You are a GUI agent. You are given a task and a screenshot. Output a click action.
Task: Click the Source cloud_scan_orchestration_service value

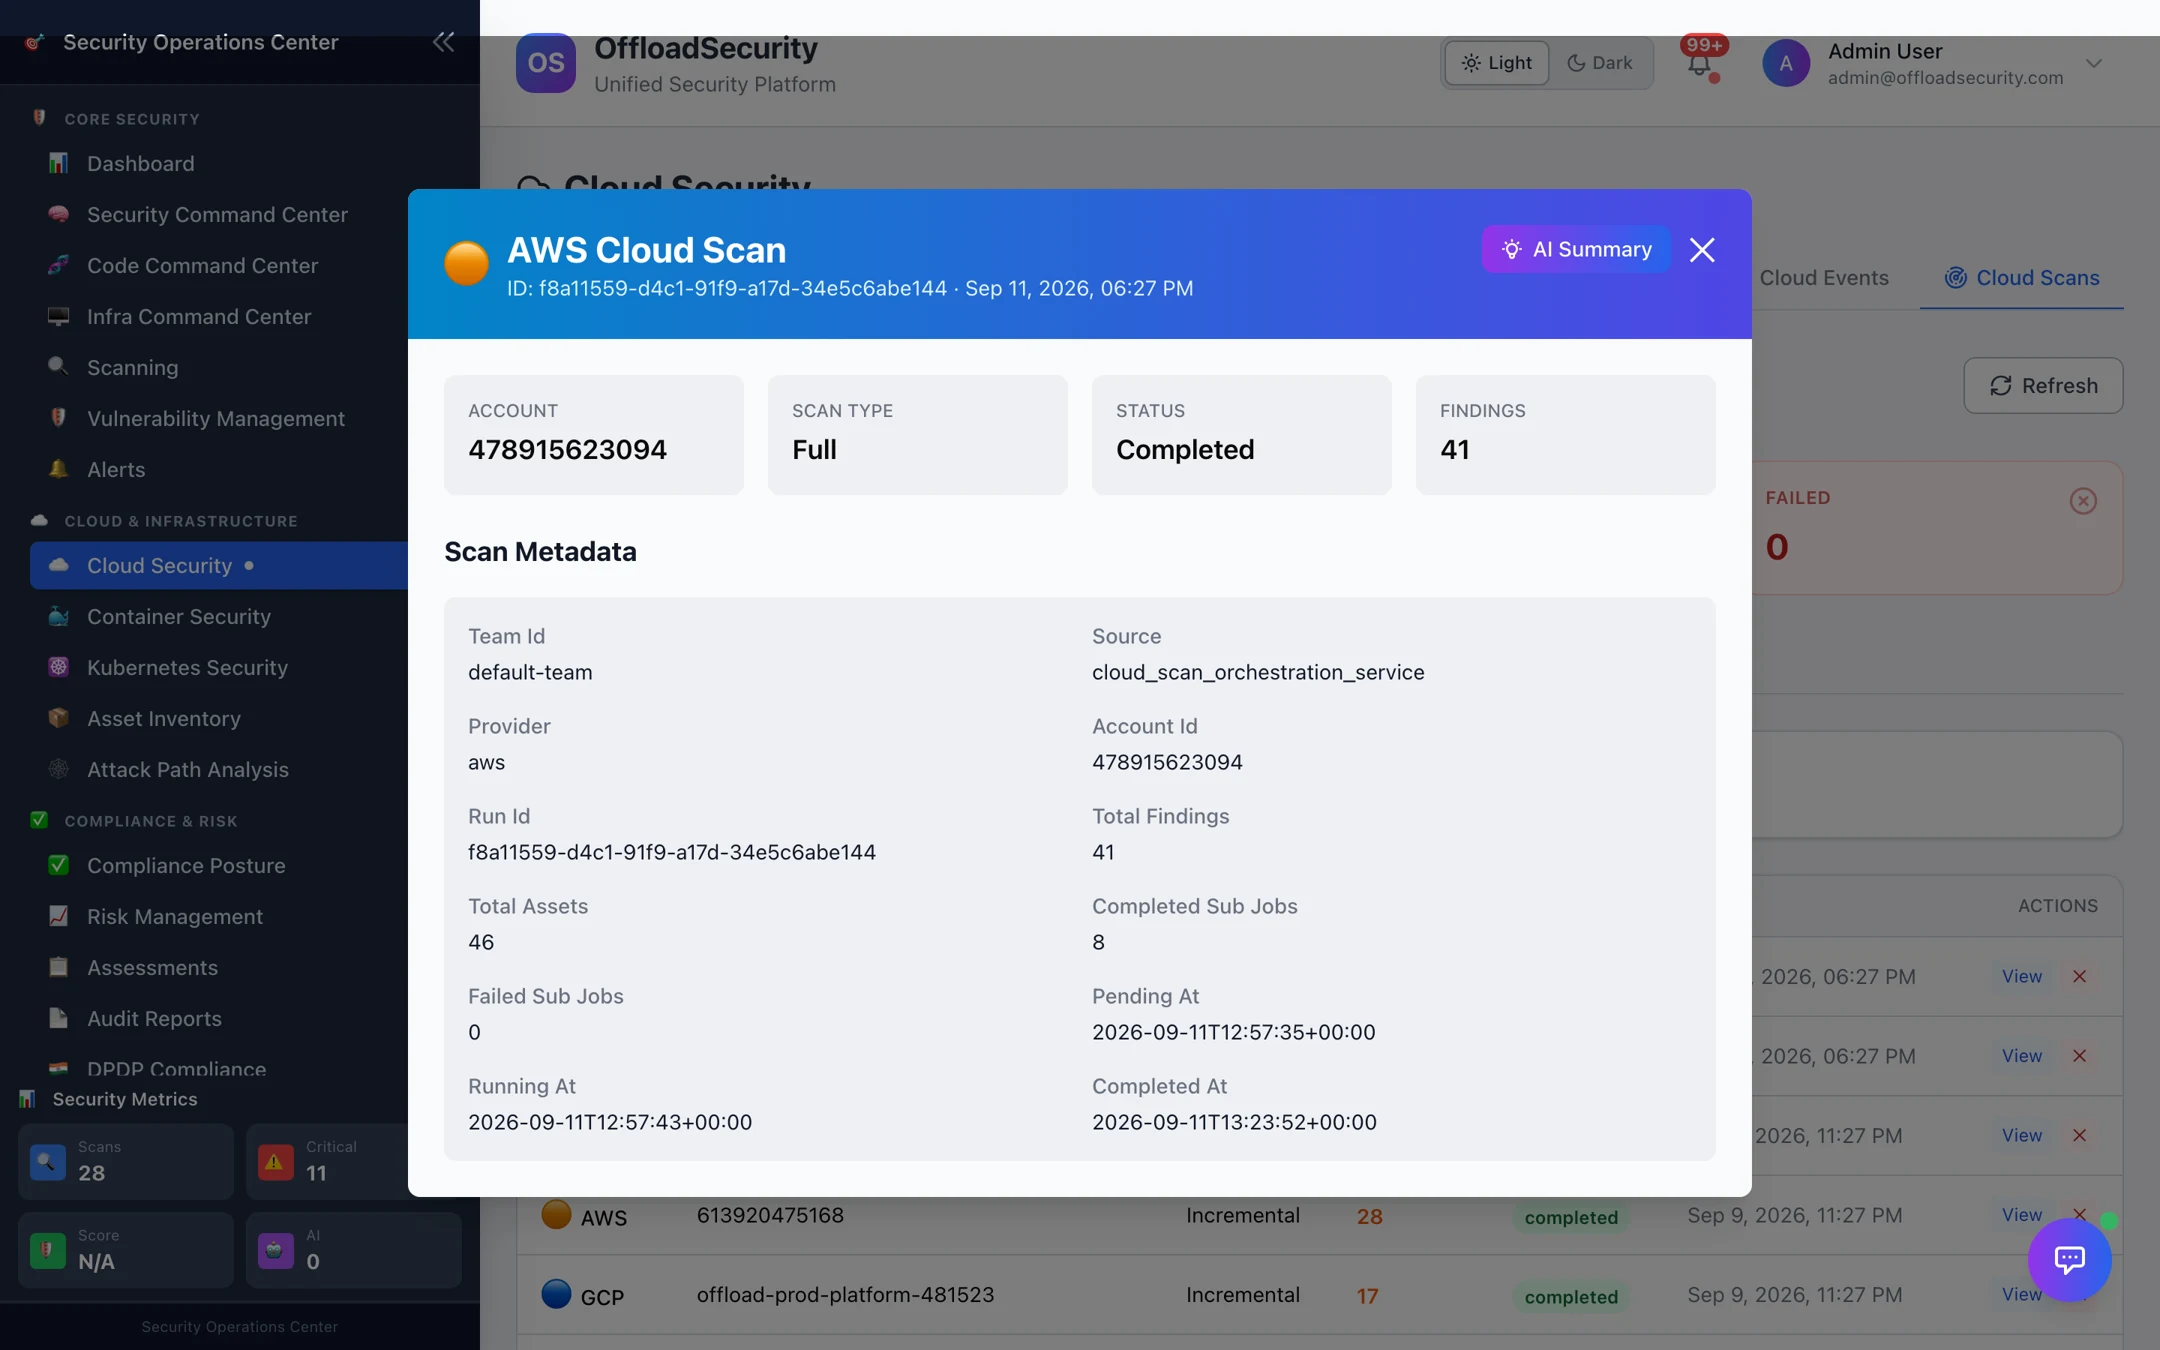tap(1258, 672)
